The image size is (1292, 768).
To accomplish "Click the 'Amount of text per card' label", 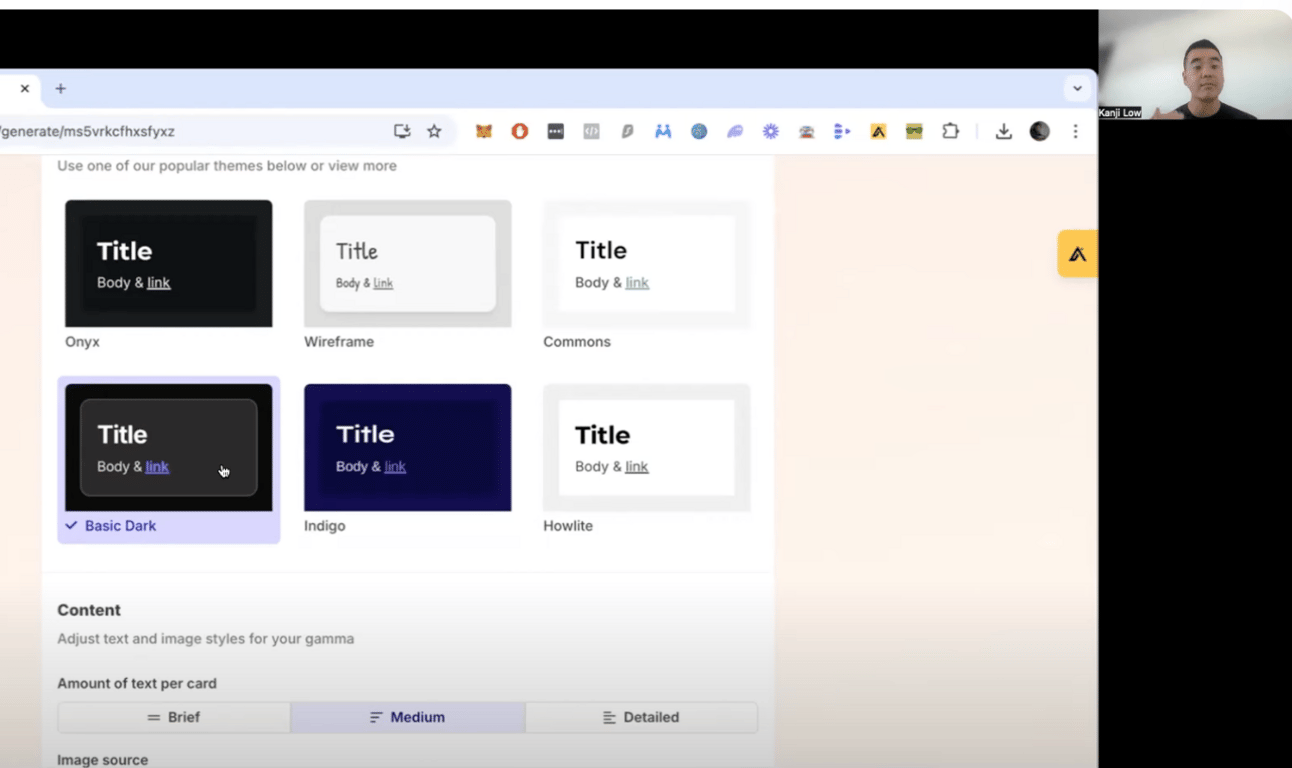I will tap(137, 684).
